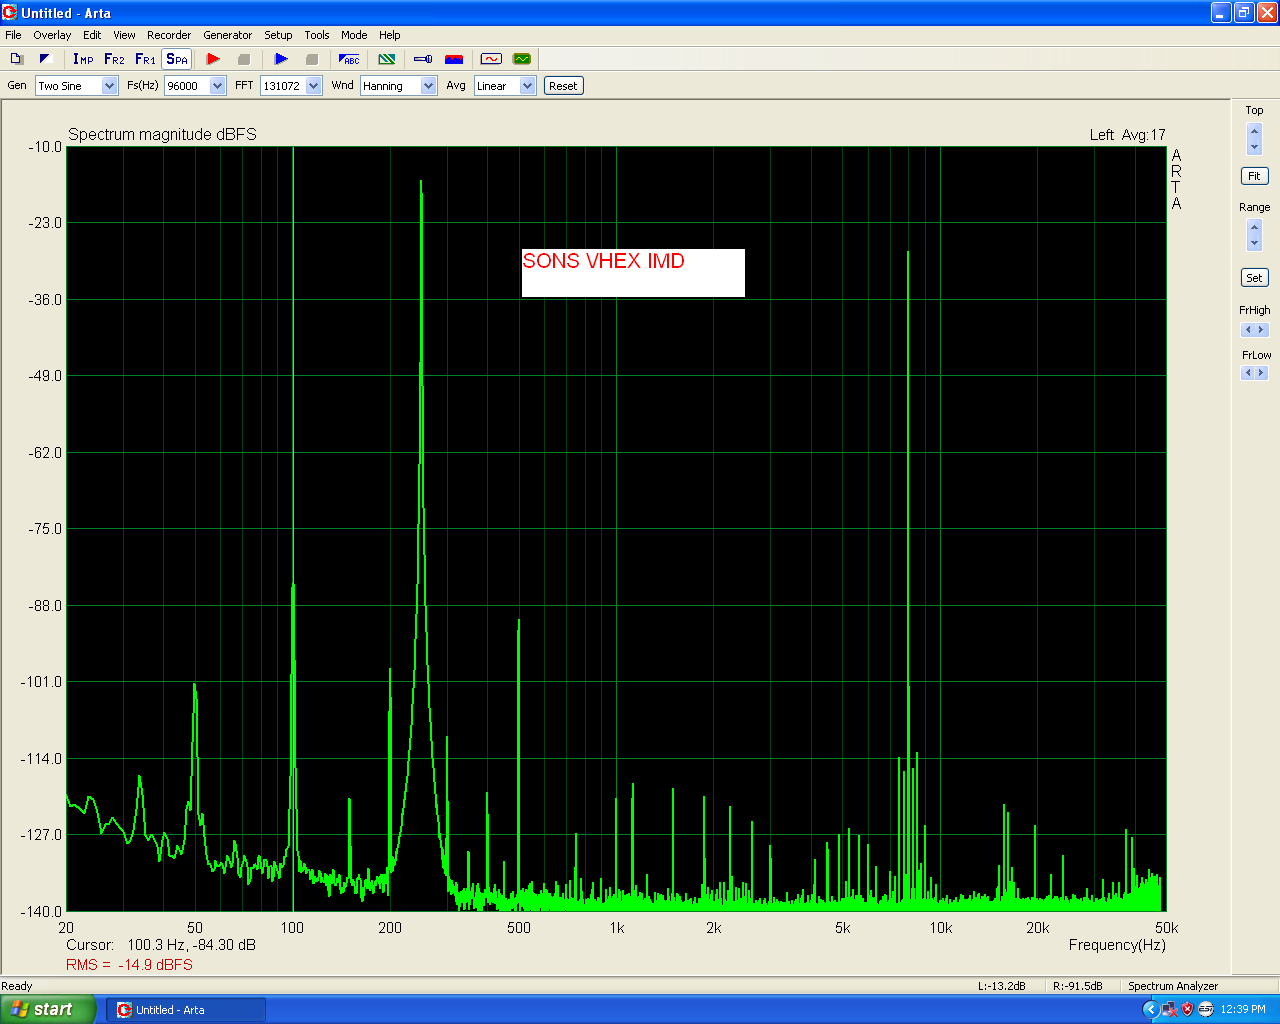
Task: Click the stop button beside red play
Action: click(243, 59)
